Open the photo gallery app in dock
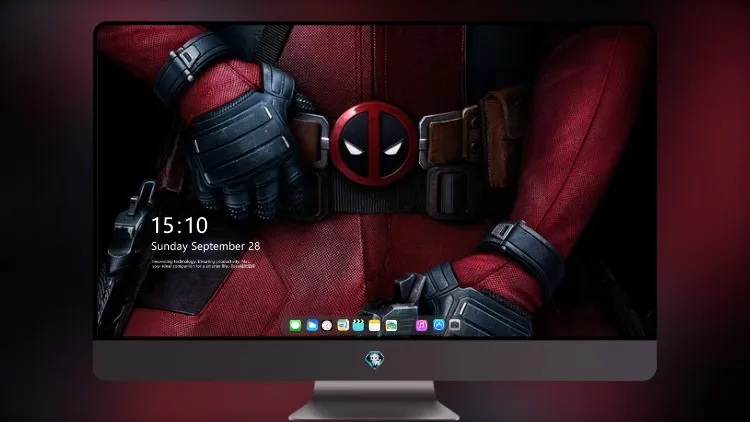Screen dimensions: 750x422 [x=391, y=326]
